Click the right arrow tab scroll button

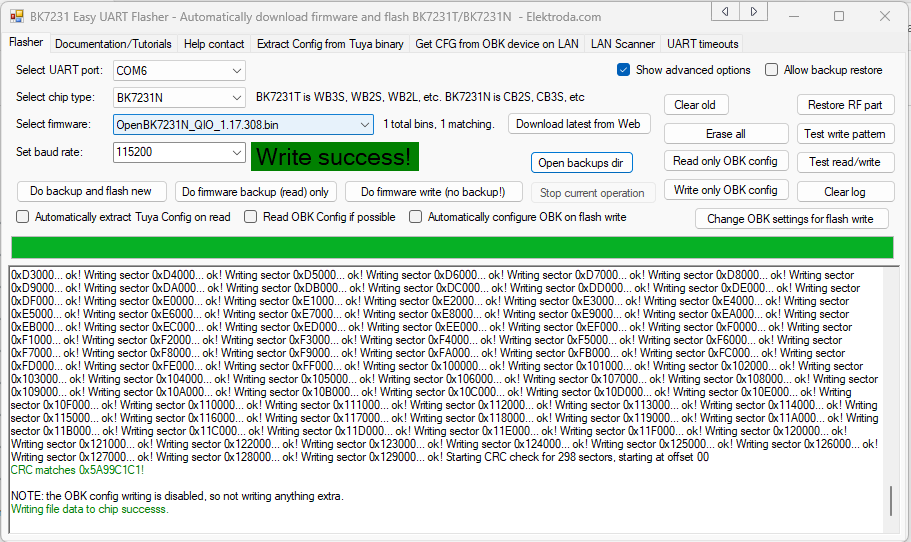(754, 11)
